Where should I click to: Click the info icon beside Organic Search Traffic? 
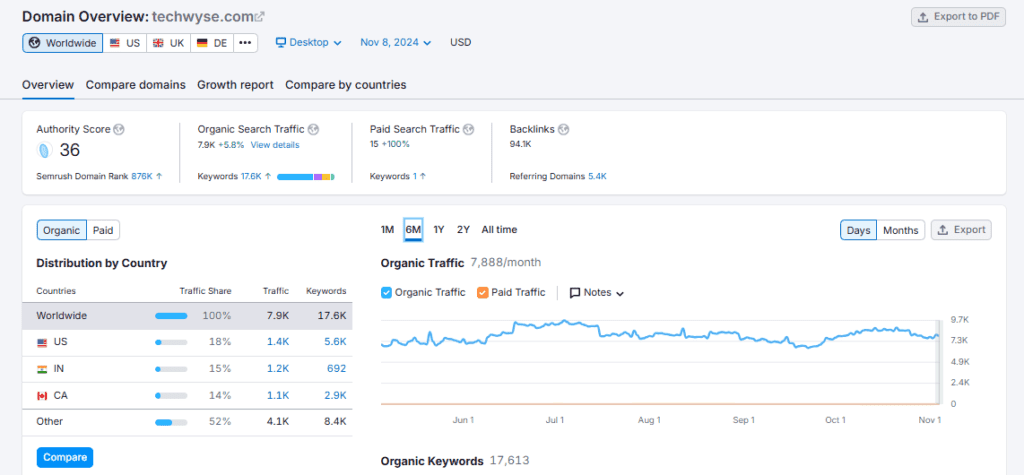click(313, 130)
